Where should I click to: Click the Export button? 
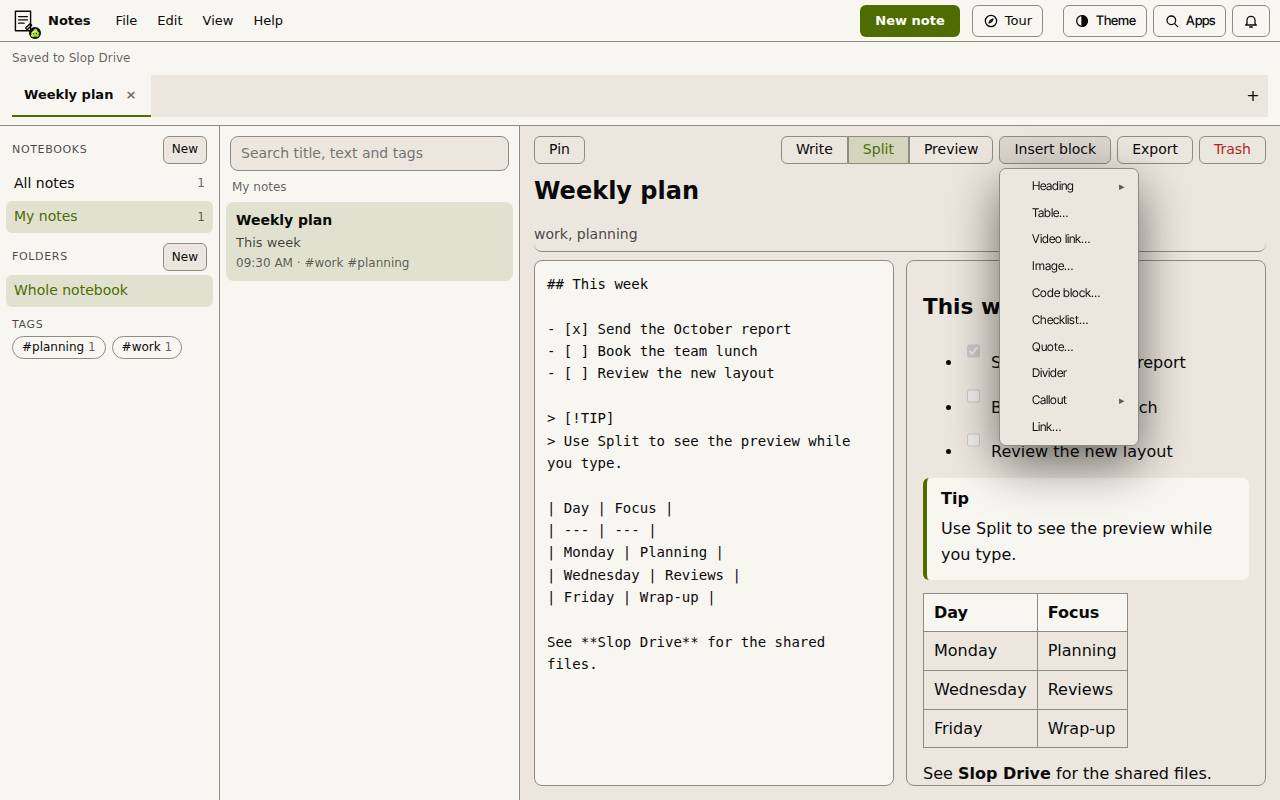(1155, 149)
